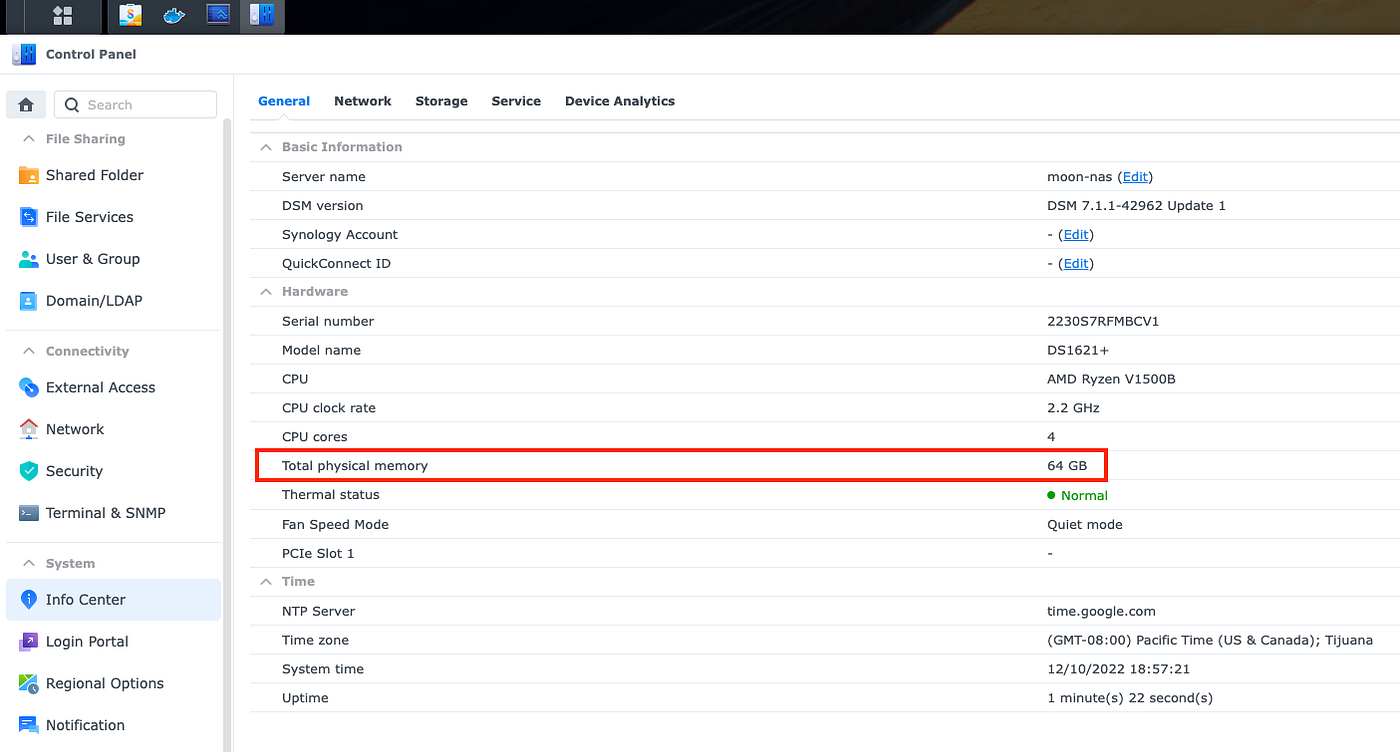
Task: Select Info Center in sidebar
Action: (x=113, y=600)
